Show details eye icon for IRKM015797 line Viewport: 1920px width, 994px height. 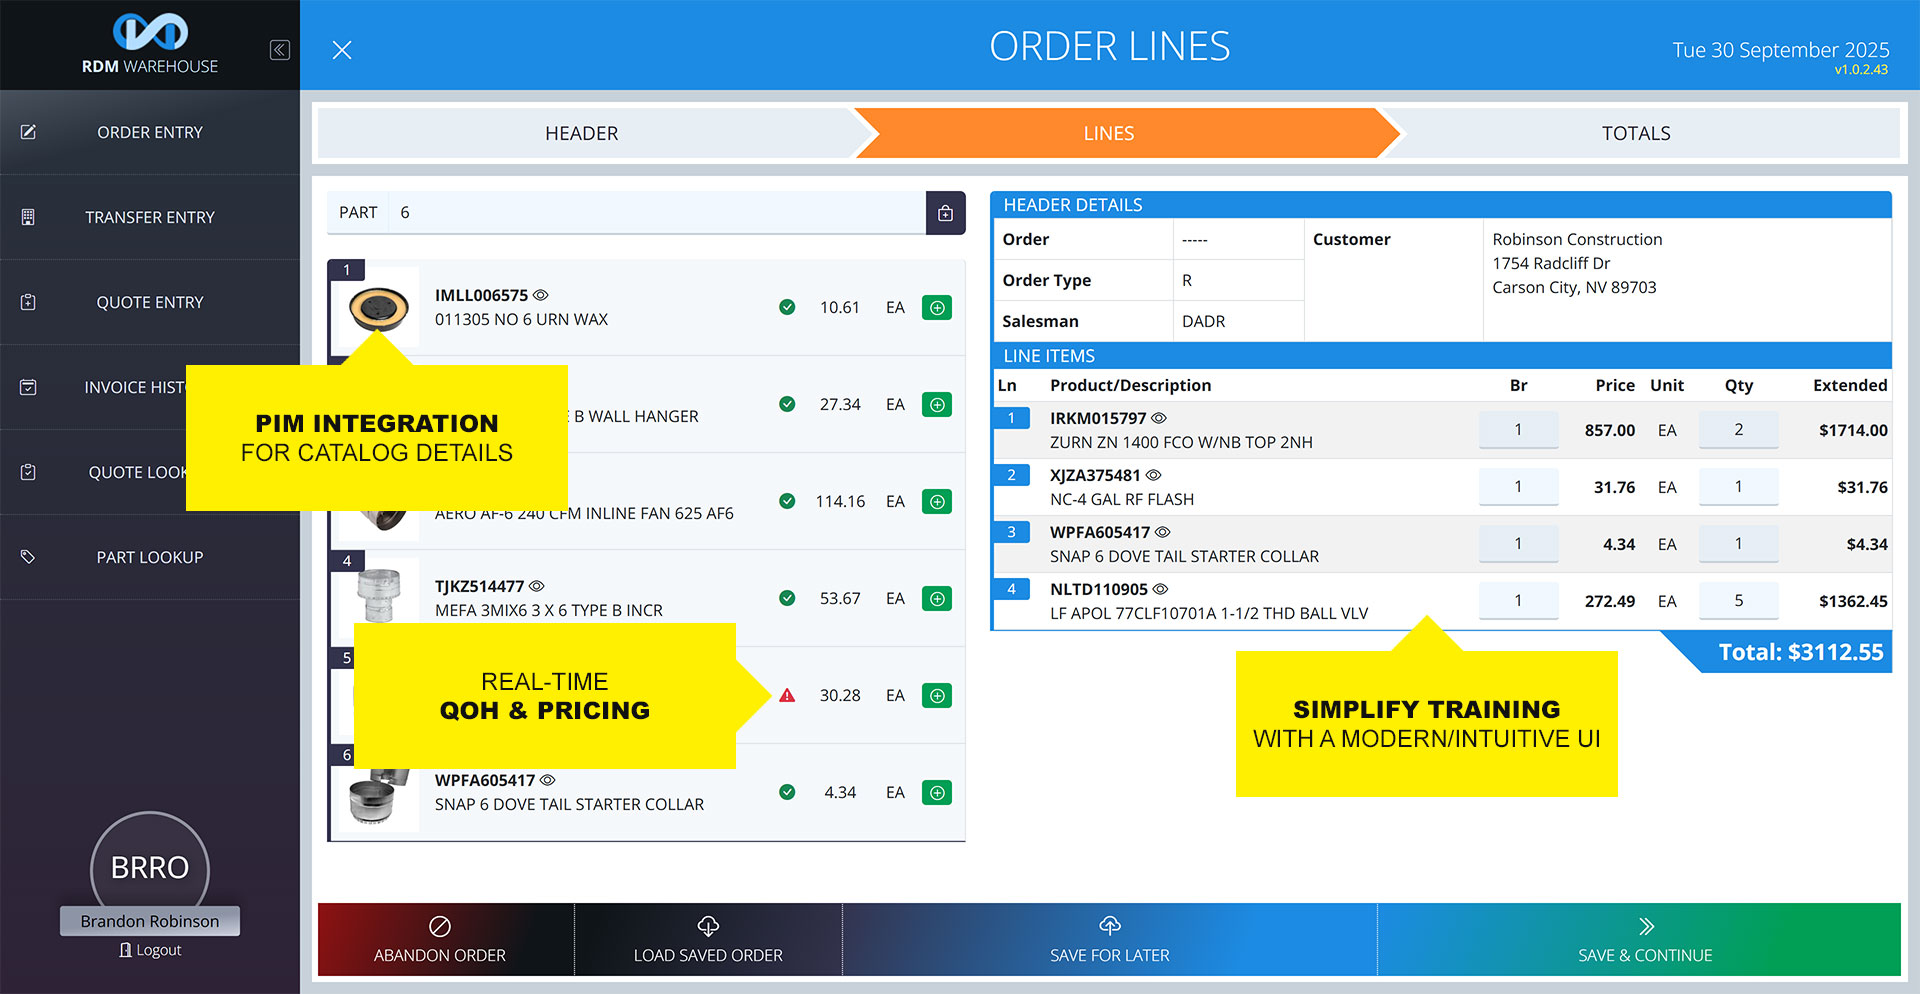(1159, 418)
